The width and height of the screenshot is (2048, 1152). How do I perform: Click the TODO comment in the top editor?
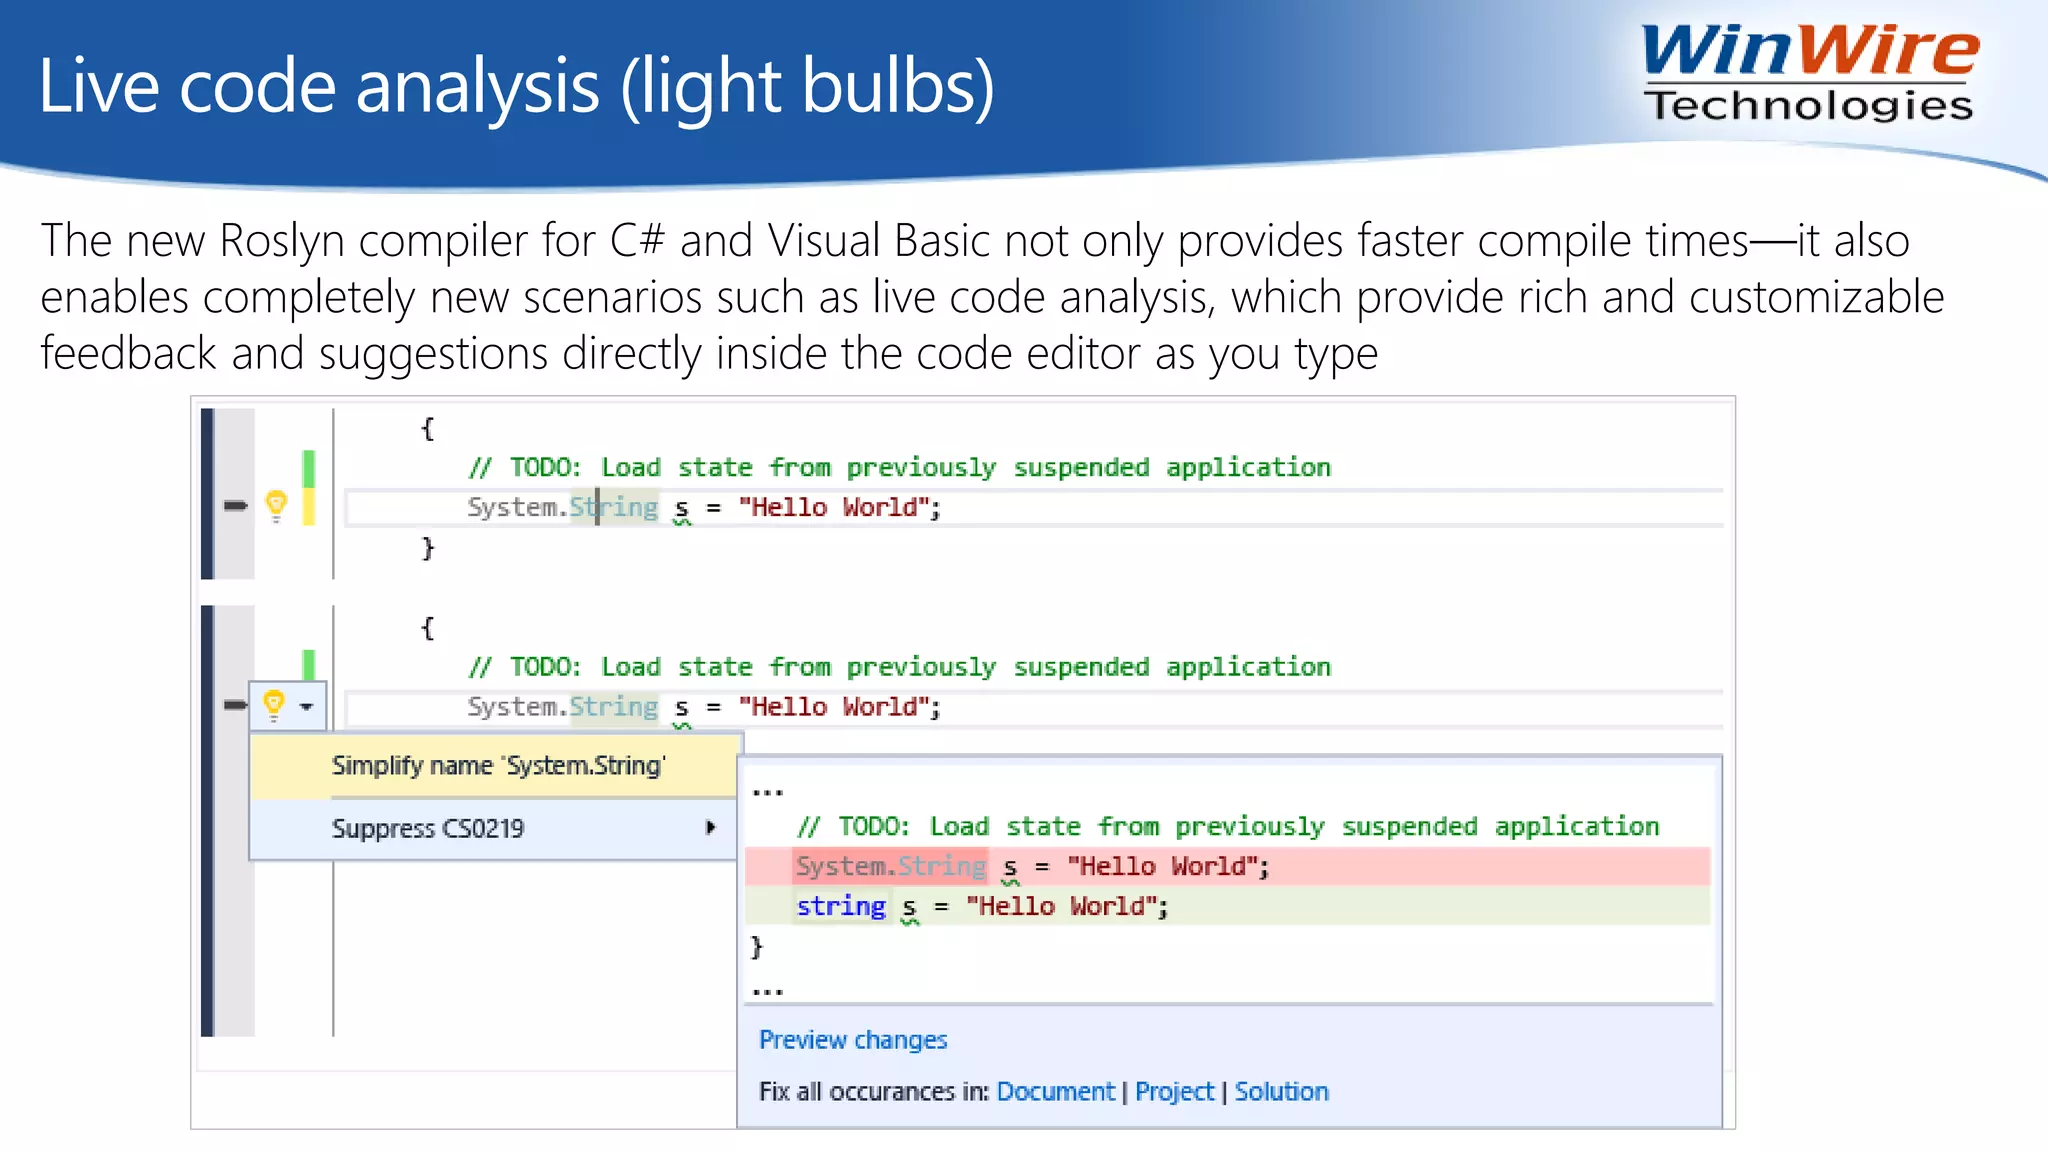pos(900,467)
